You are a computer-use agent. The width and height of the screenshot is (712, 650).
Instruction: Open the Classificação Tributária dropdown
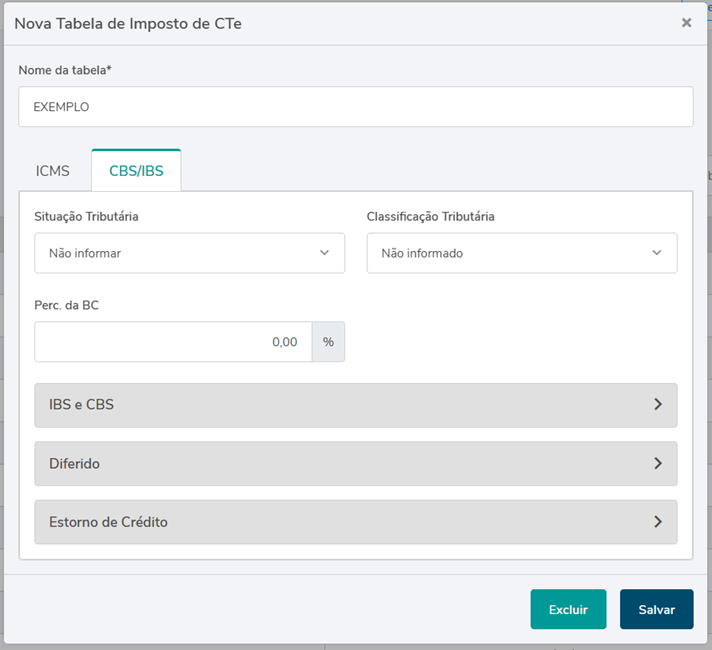(x=521, y=253)
